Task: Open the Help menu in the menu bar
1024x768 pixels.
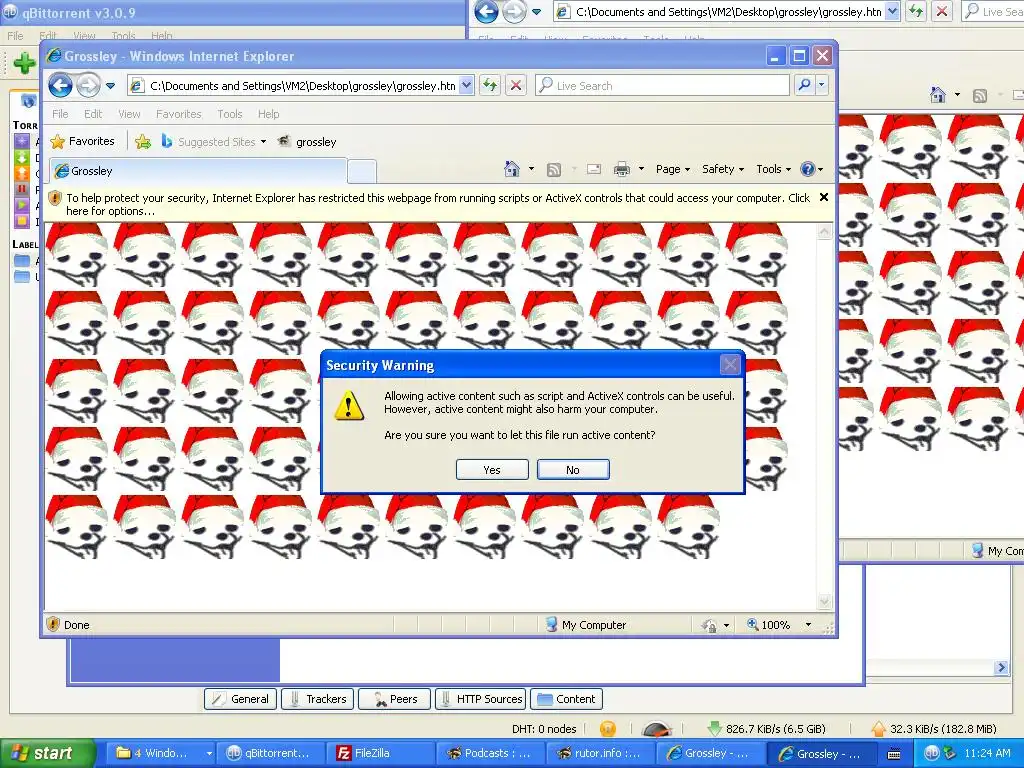Action: pyautogui.click(x=268, y=114)
